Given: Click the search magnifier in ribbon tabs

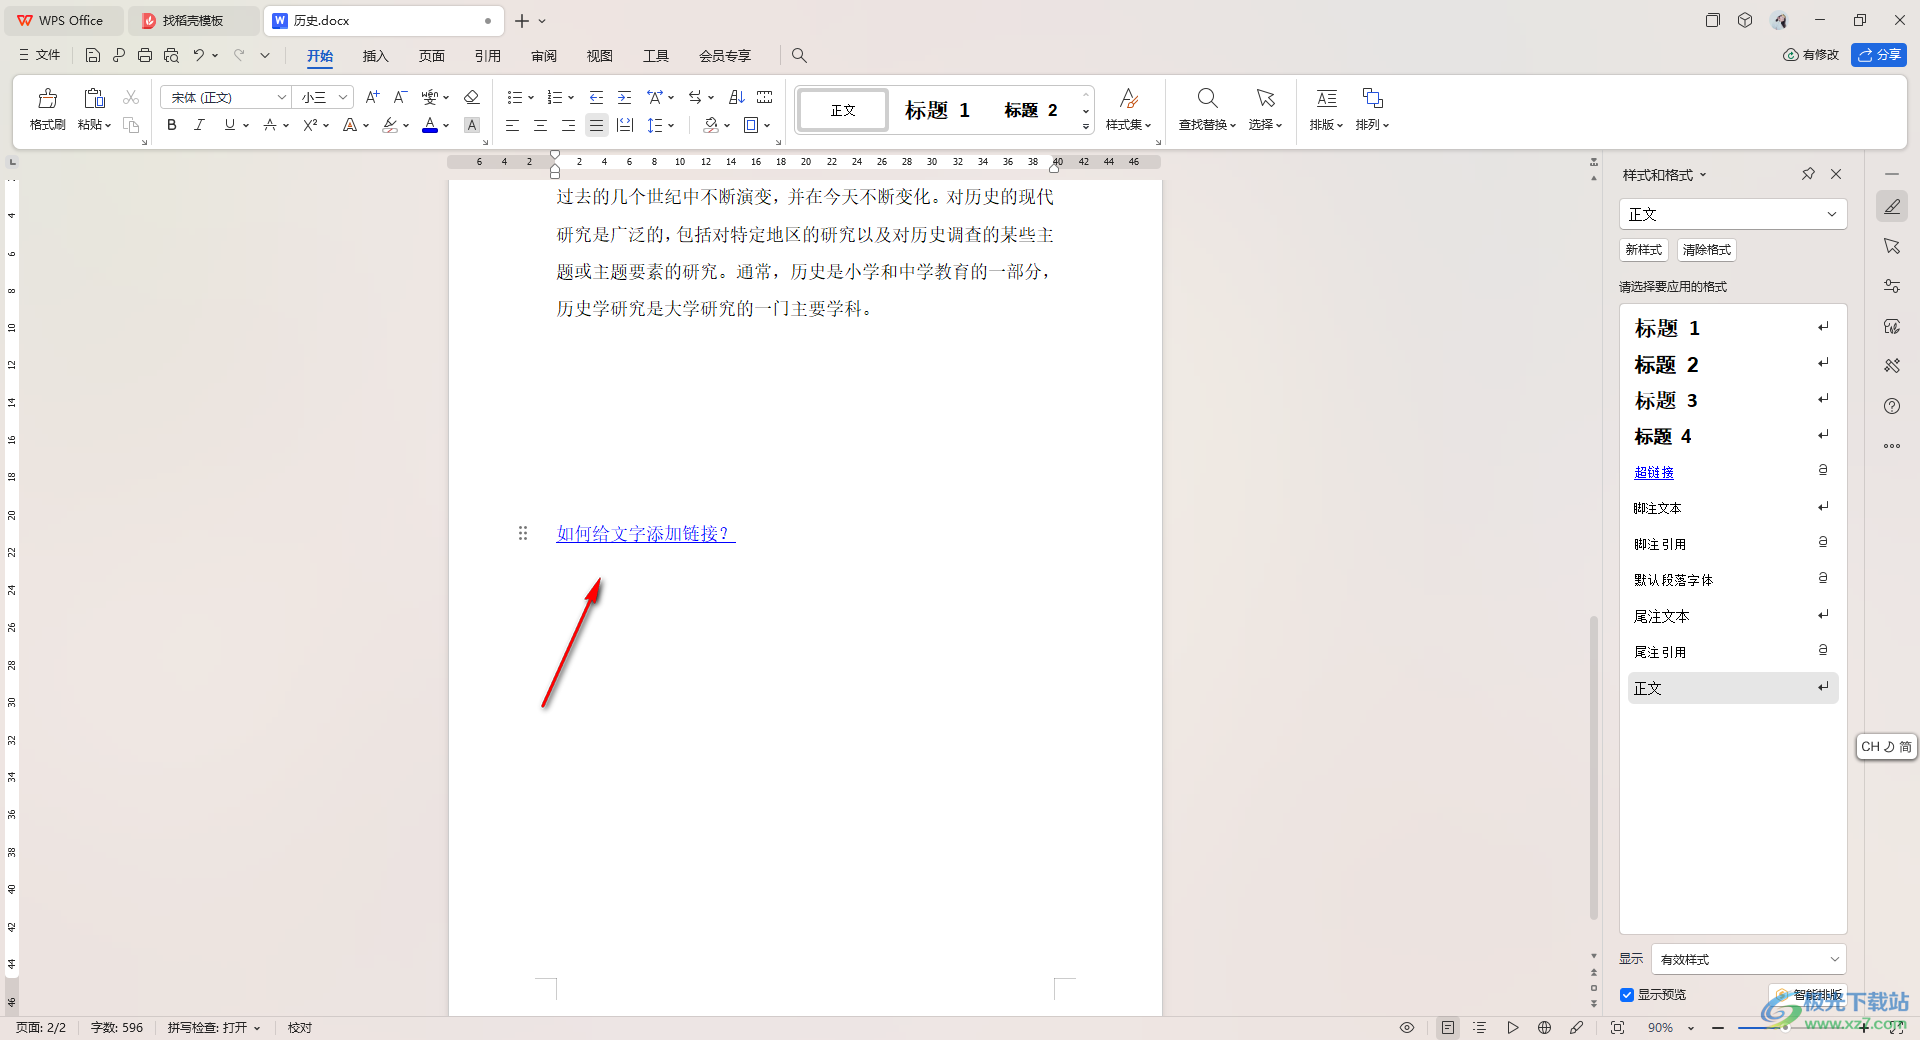Looking at the screenshot, I should pyautogui.click(x=799, y=55).
